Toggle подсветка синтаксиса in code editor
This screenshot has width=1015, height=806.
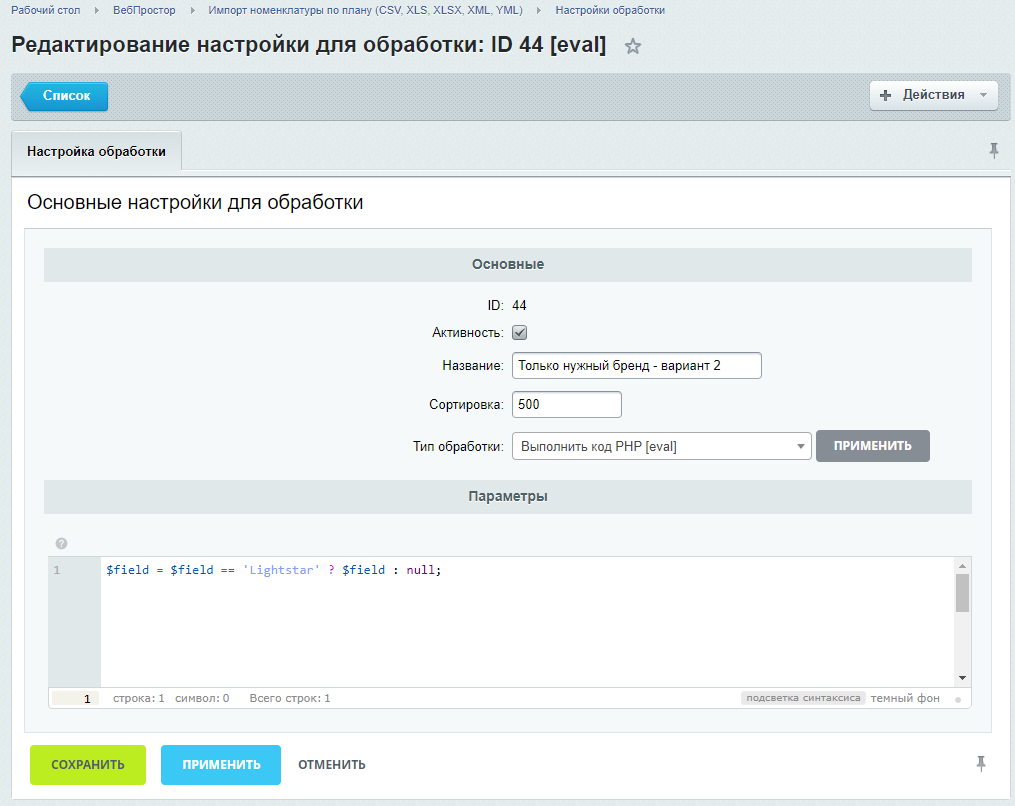pos(803,698)
